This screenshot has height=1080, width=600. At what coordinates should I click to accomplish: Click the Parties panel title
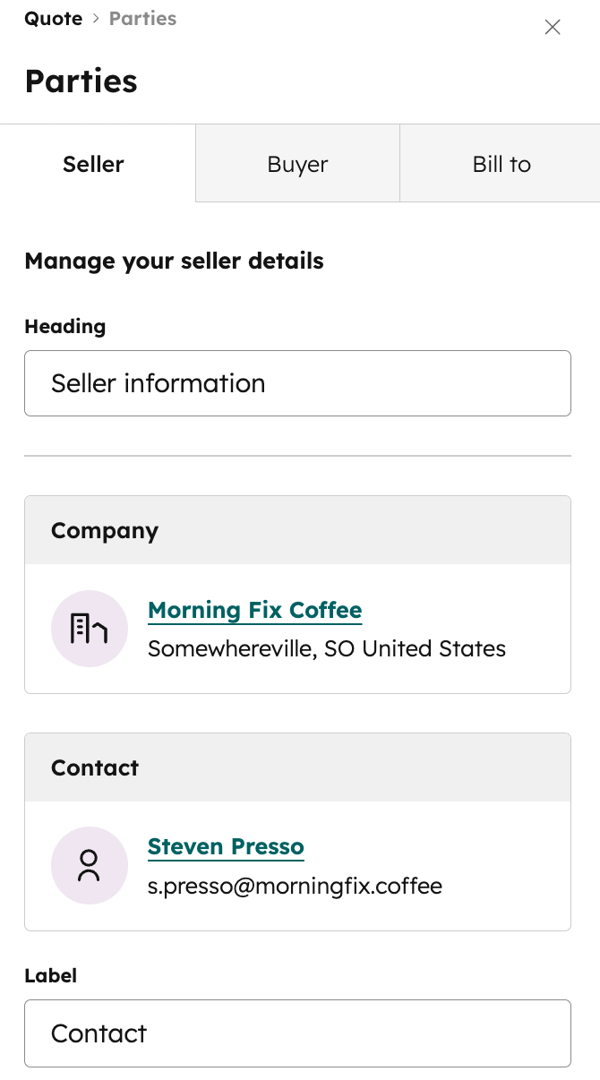[81, 81]
